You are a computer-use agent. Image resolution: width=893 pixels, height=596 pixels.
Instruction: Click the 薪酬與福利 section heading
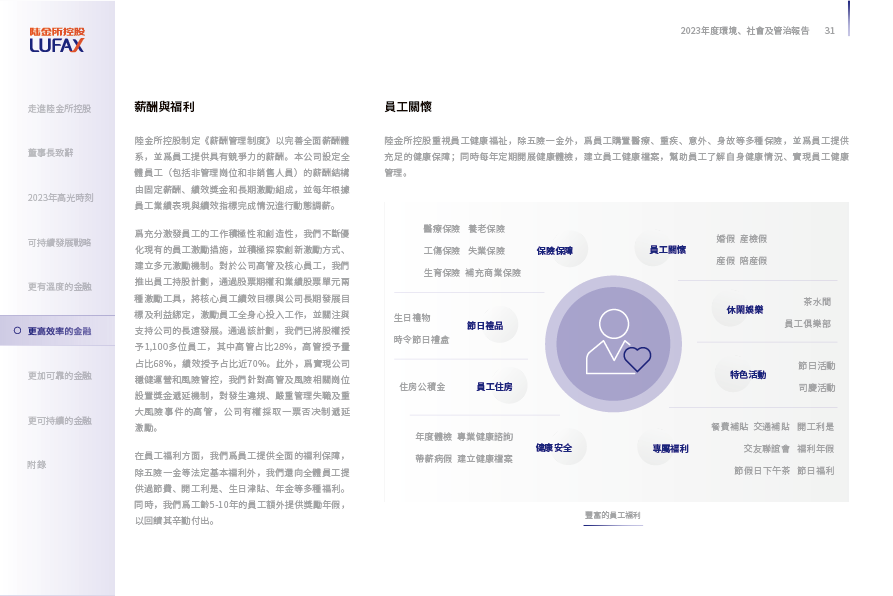click(164, 106)
